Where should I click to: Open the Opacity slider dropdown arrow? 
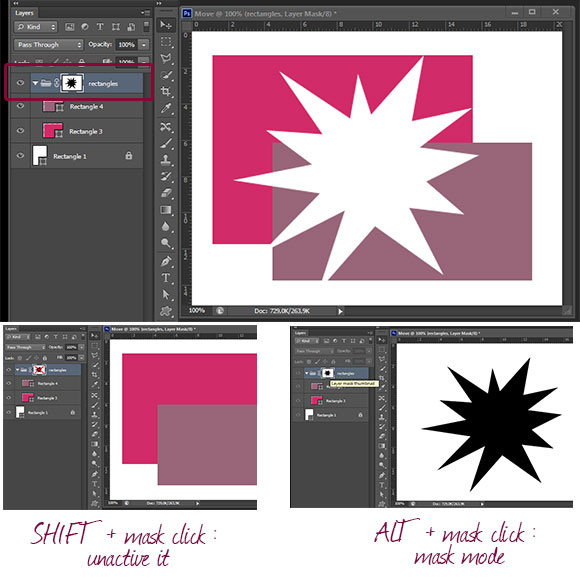(x=144, y=45)
